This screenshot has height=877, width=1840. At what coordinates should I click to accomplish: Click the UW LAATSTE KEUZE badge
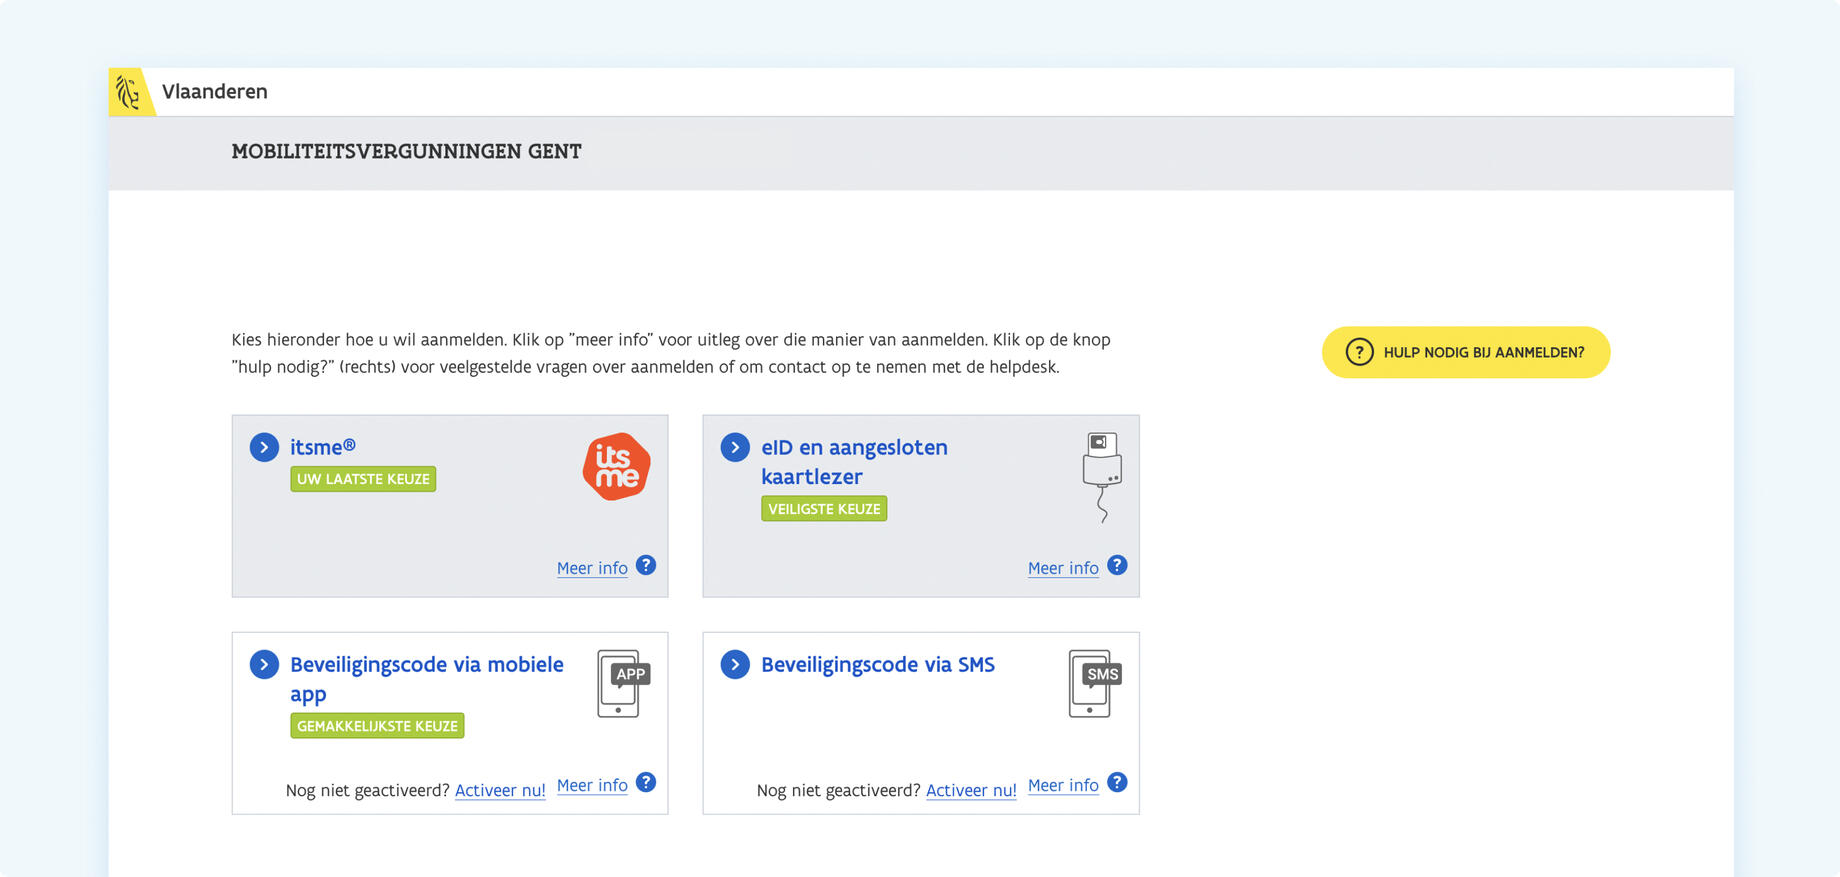tap(363, 479)
